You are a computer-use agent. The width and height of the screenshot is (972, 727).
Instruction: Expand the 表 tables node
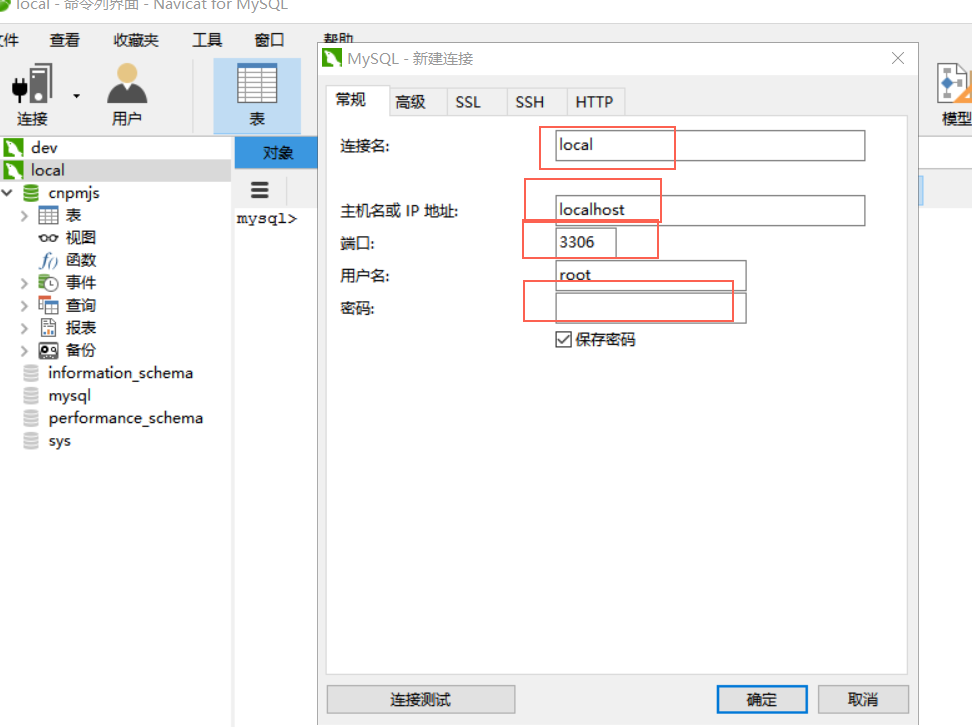click(x=24, y=216)
